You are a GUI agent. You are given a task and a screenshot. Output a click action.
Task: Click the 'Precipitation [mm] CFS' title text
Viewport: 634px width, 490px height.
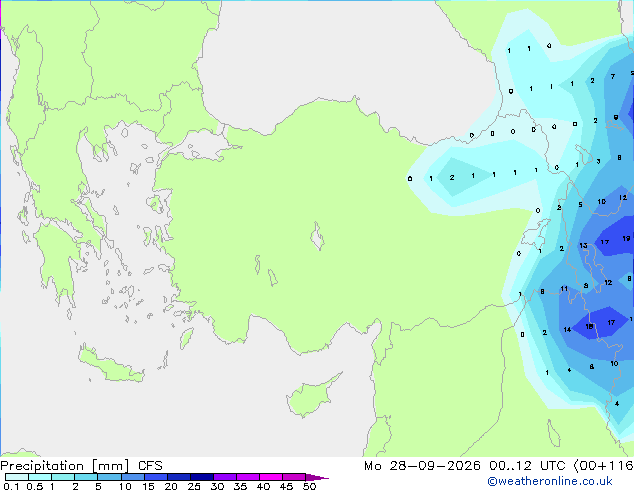point(81,466)
